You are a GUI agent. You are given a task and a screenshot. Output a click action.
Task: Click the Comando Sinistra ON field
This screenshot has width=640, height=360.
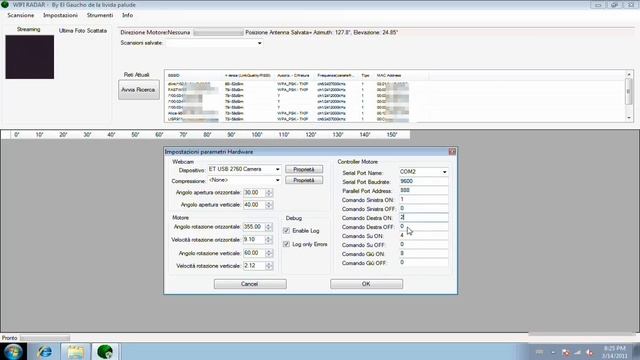click(423, 199)
